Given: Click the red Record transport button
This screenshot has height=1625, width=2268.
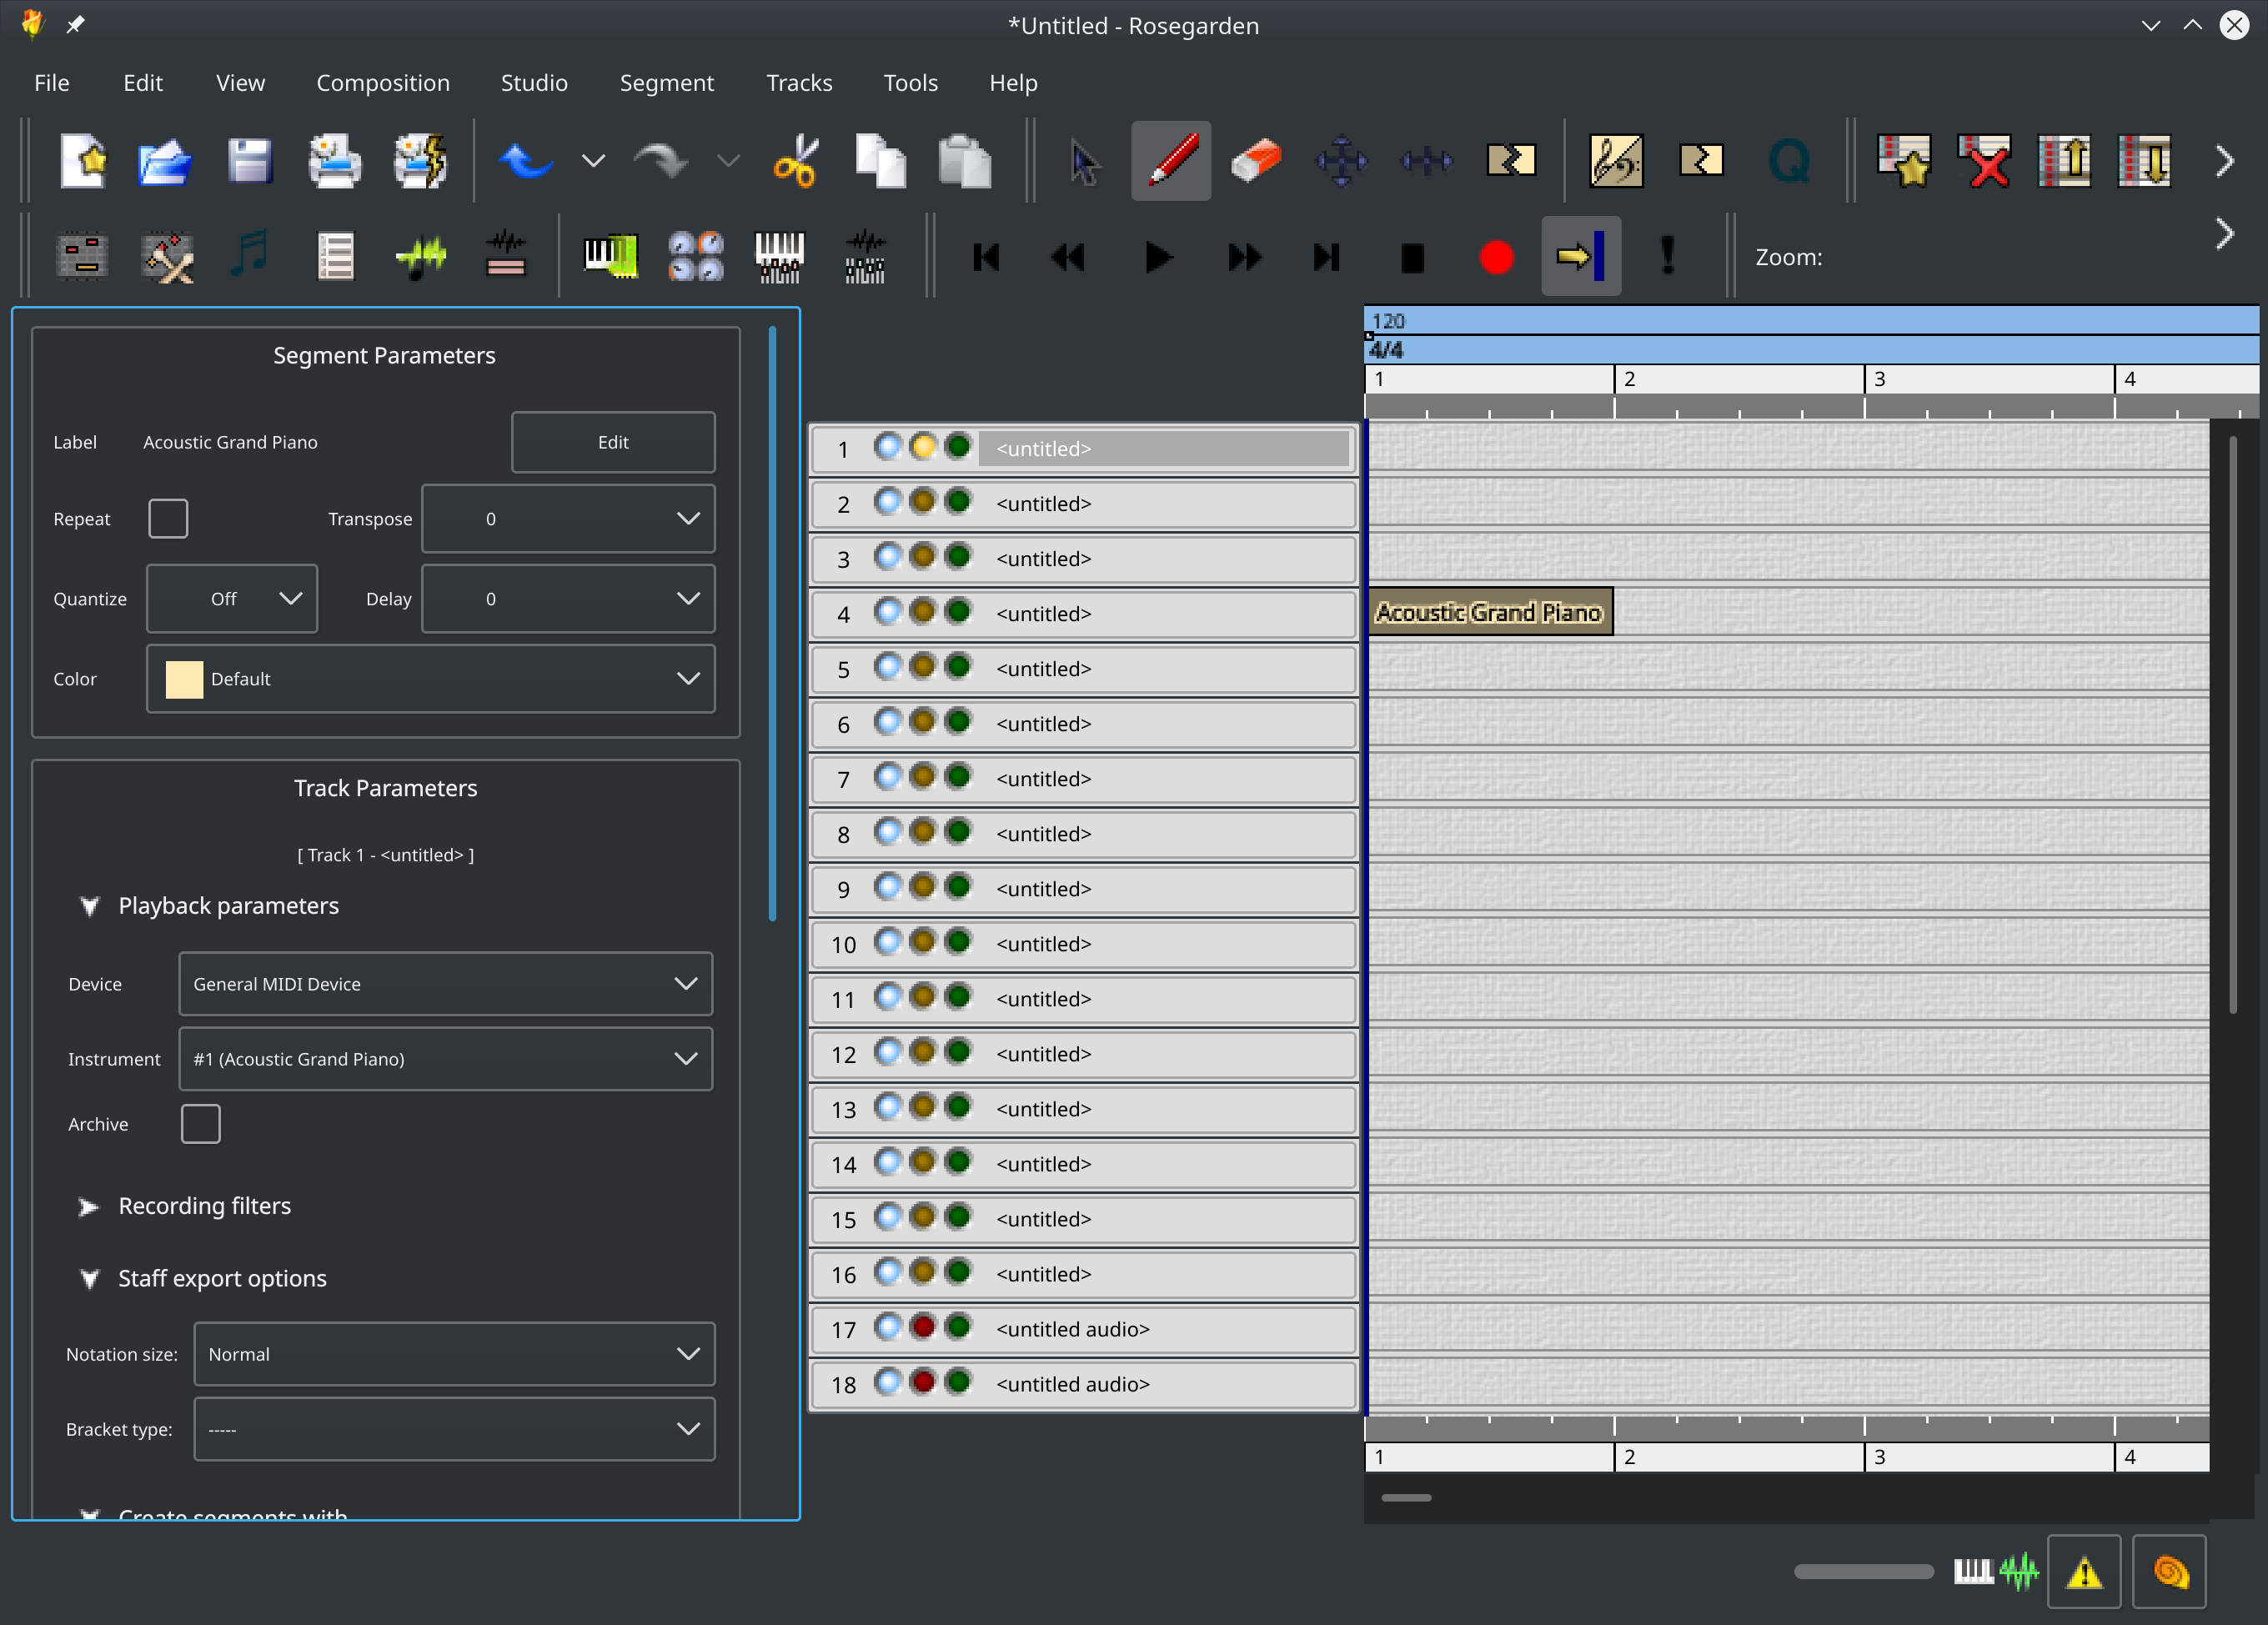Looking at the screenshot, I should (1495, 257).
